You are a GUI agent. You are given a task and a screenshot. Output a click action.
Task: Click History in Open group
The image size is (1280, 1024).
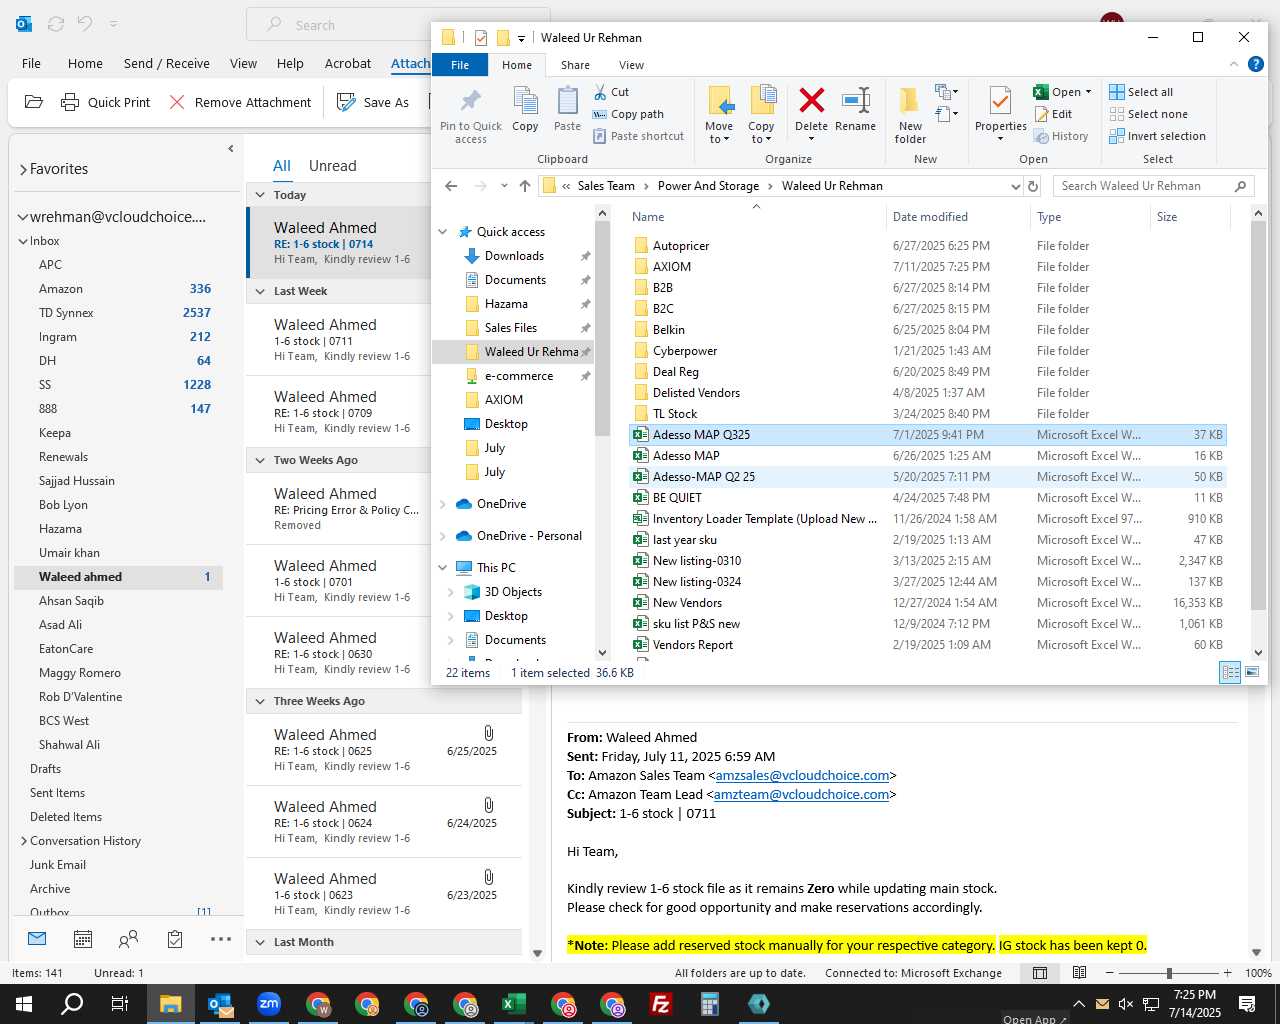click(1061, 136)
